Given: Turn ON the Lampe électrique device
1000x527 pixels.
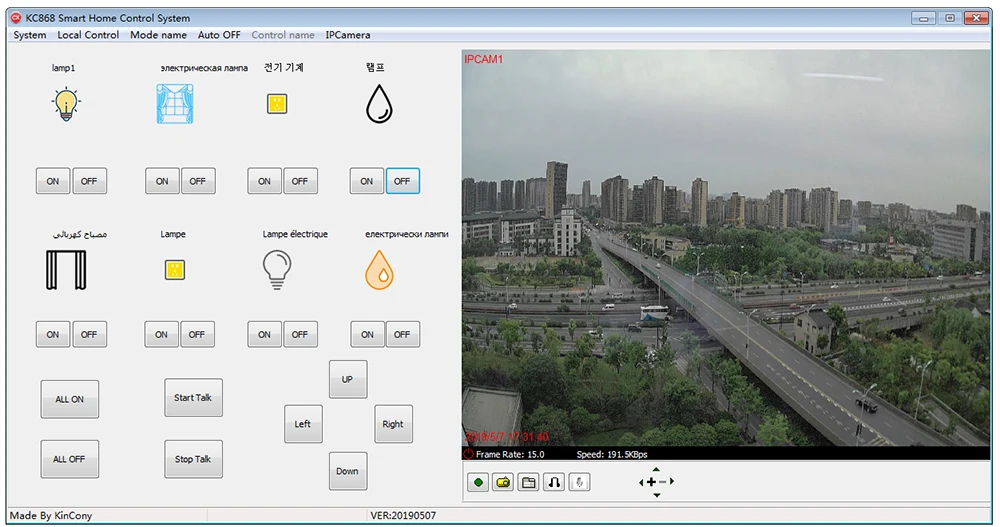Looking at the screenshot, I should [x=264, y=334].
